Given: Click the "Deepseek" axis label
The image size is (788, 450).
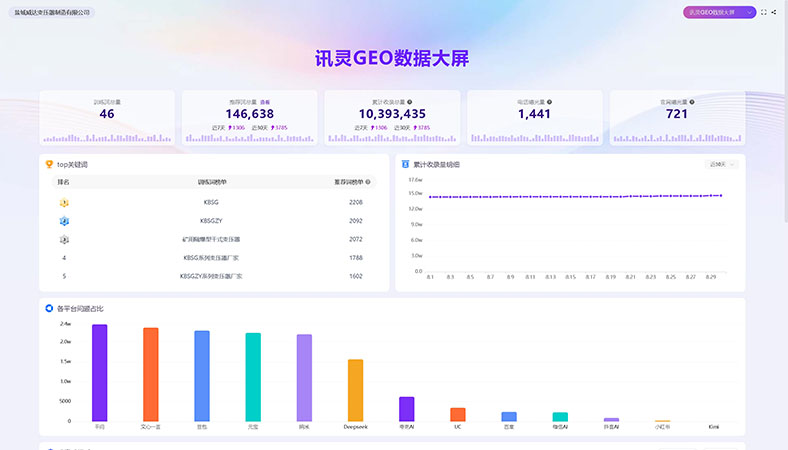Looking at the screenshot, I should pyautogui.click(x=355, y=427).
